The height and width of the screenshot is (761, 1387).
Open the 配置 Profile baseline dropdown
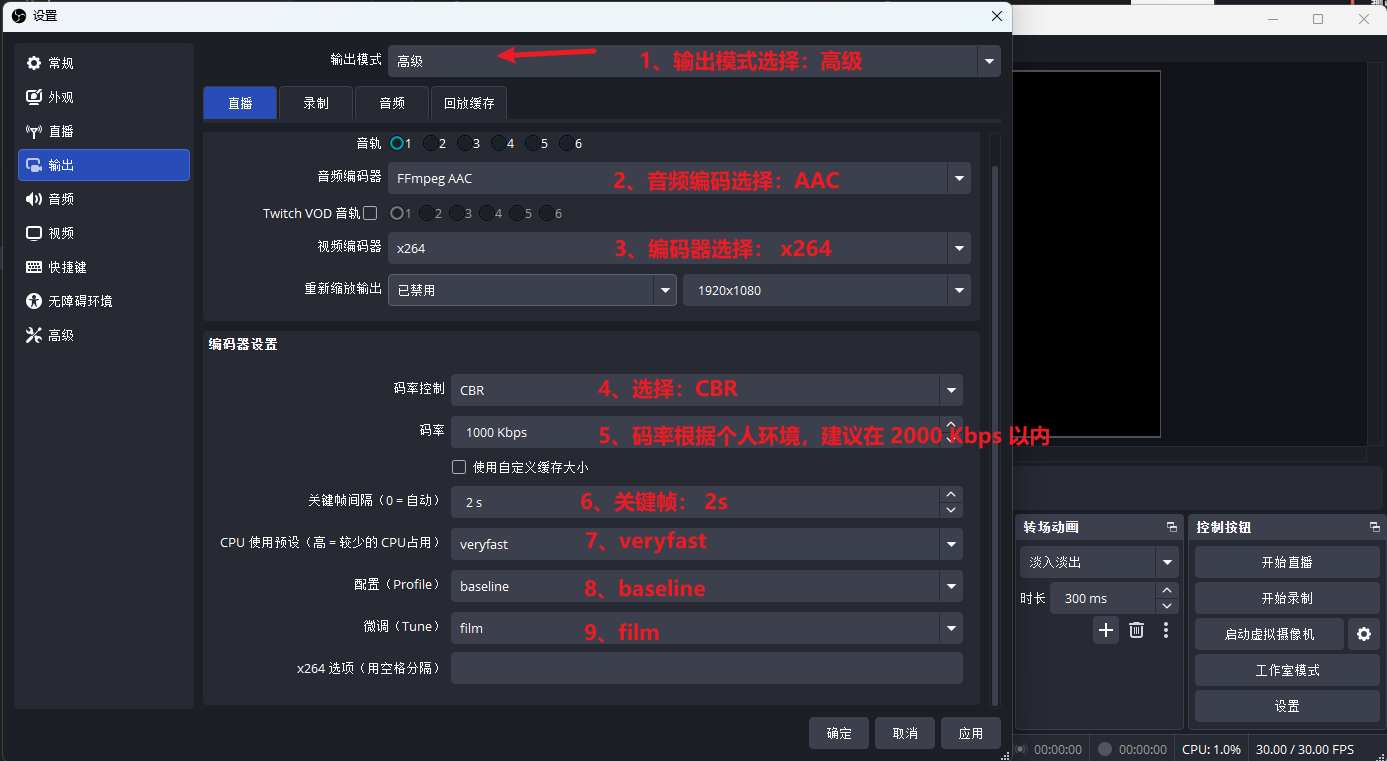707,586
